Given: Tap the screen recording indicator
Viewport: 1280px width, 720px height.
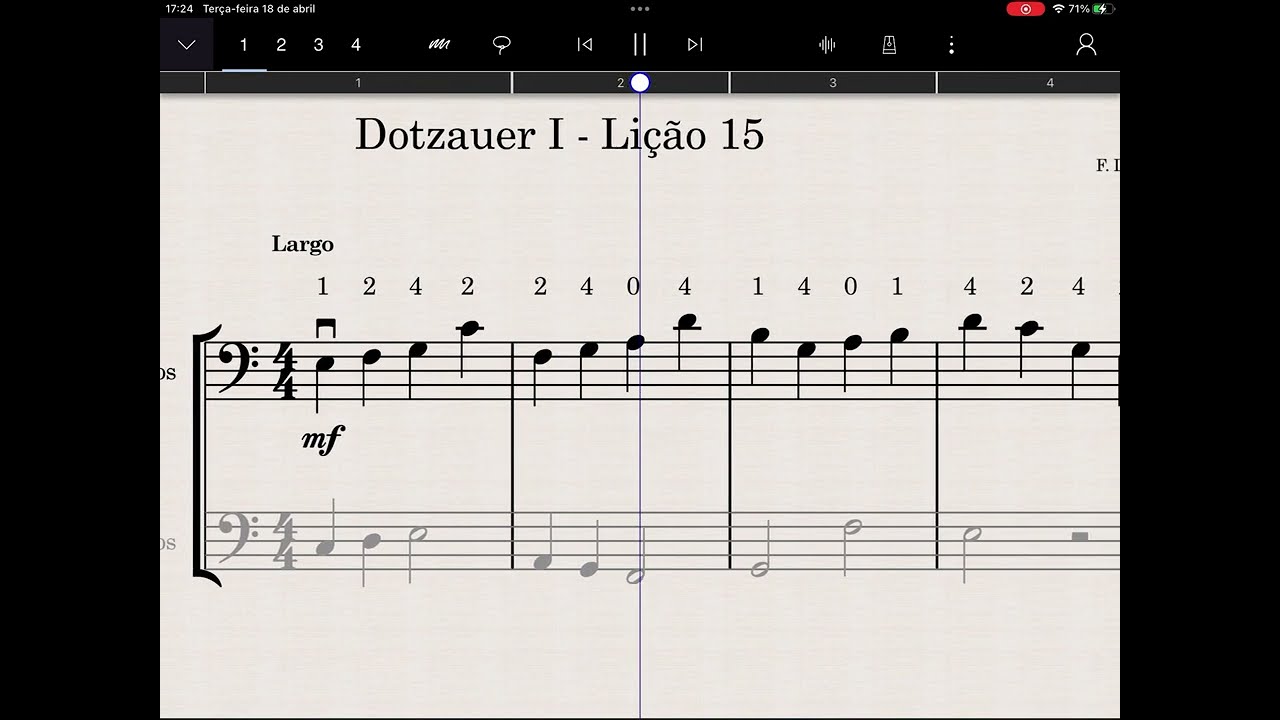Looking at the screenshot, I should click(x=1025, y=9).
